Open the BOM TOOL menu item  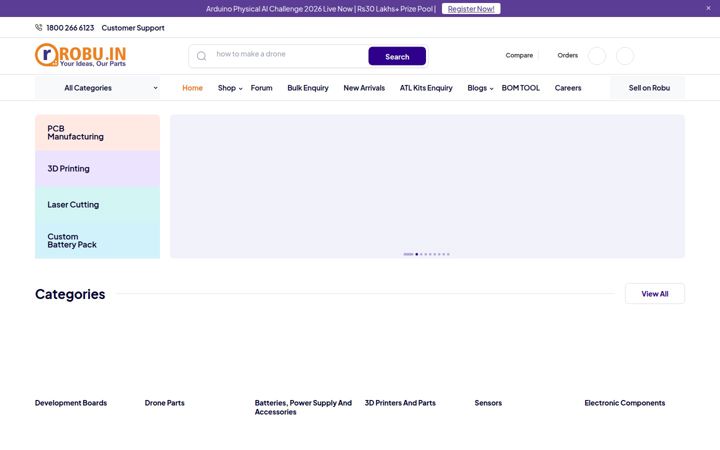tap(521, 88)
